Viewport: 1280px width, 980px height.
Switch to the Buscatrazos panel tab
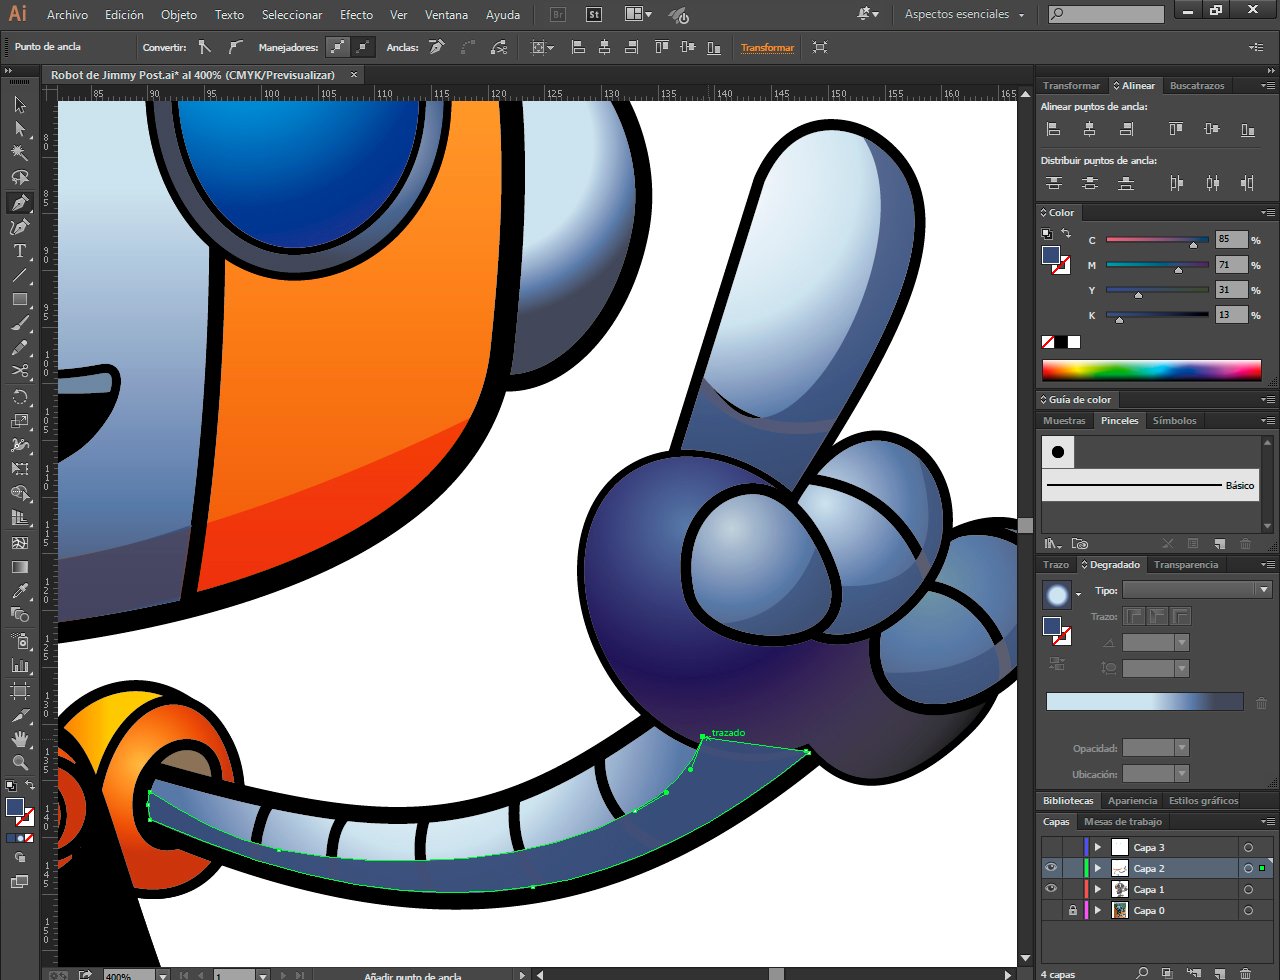[1196, 86]
